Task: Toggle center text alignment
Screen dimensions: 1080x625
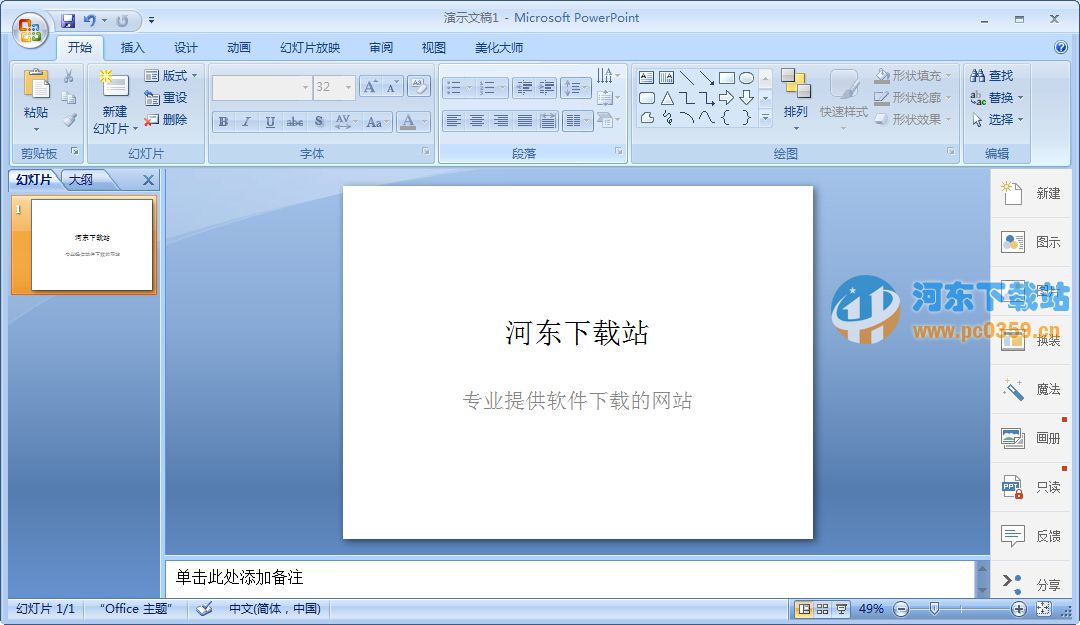Action: coord(478,122)
